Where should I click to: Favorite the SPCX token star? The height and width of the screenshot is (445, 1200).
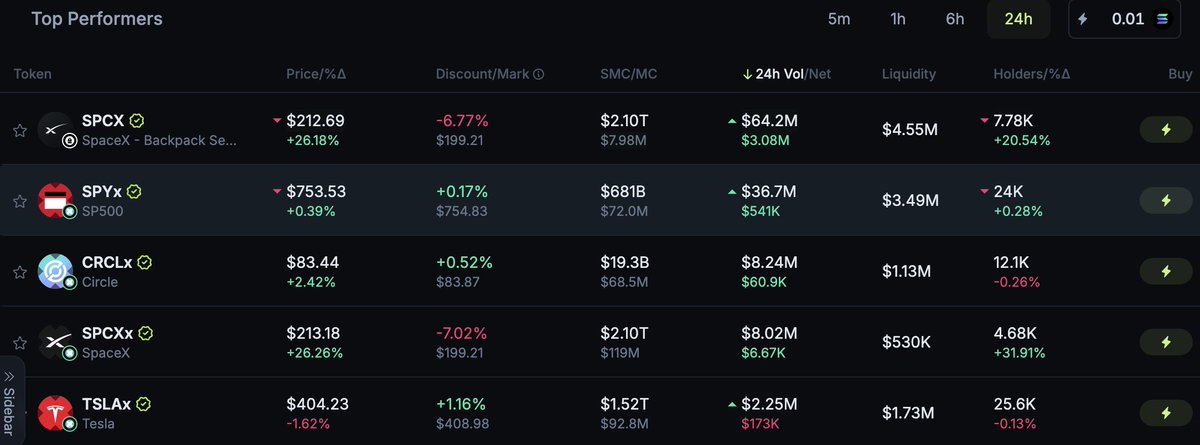click(19, 130)
